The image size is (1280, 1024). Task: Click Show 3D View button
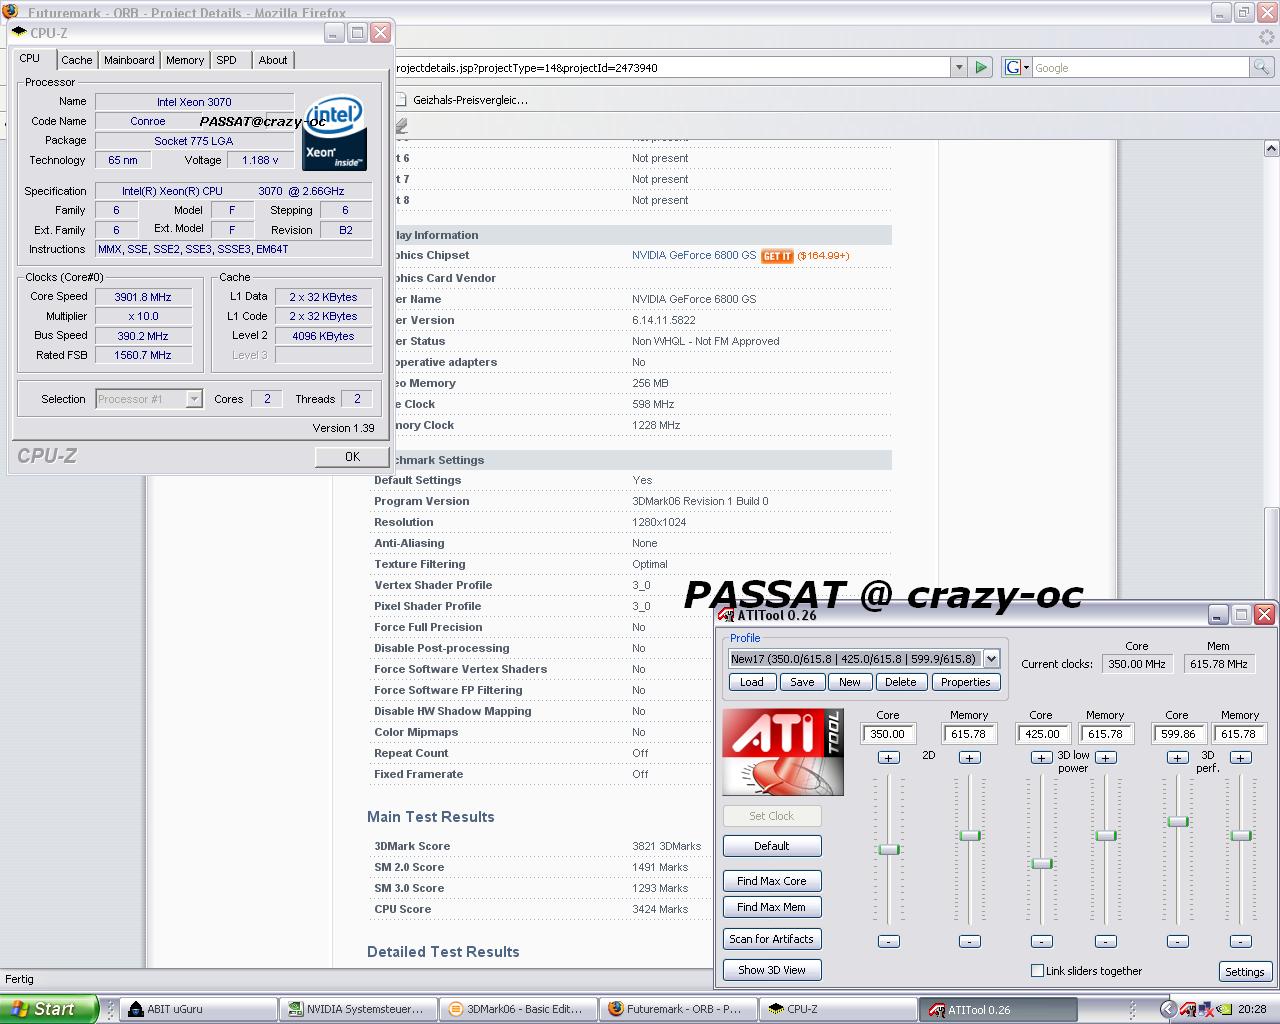pos(772,970)
